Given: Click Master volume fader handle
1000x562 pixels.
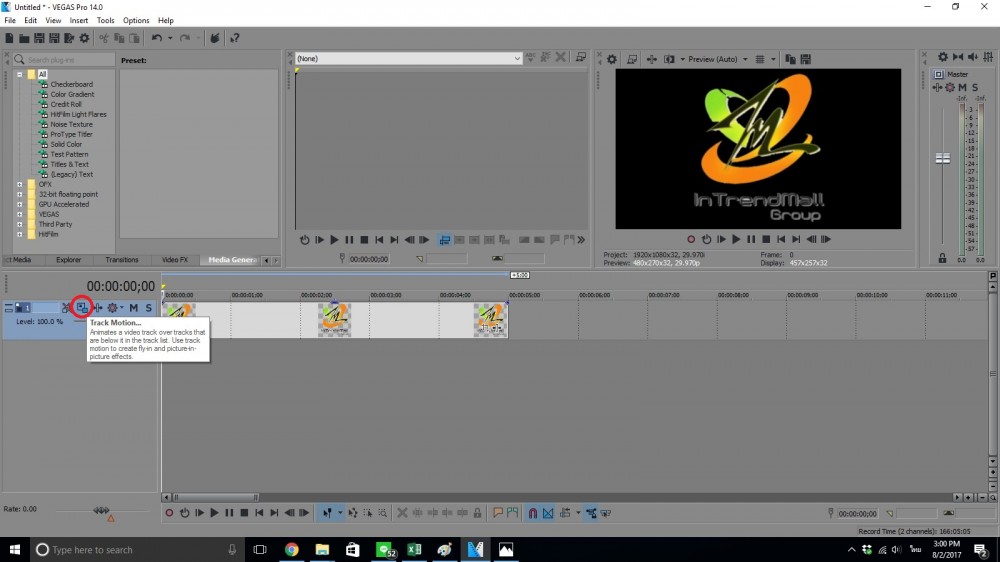Looking at the screenshot, I should point(943,158).
